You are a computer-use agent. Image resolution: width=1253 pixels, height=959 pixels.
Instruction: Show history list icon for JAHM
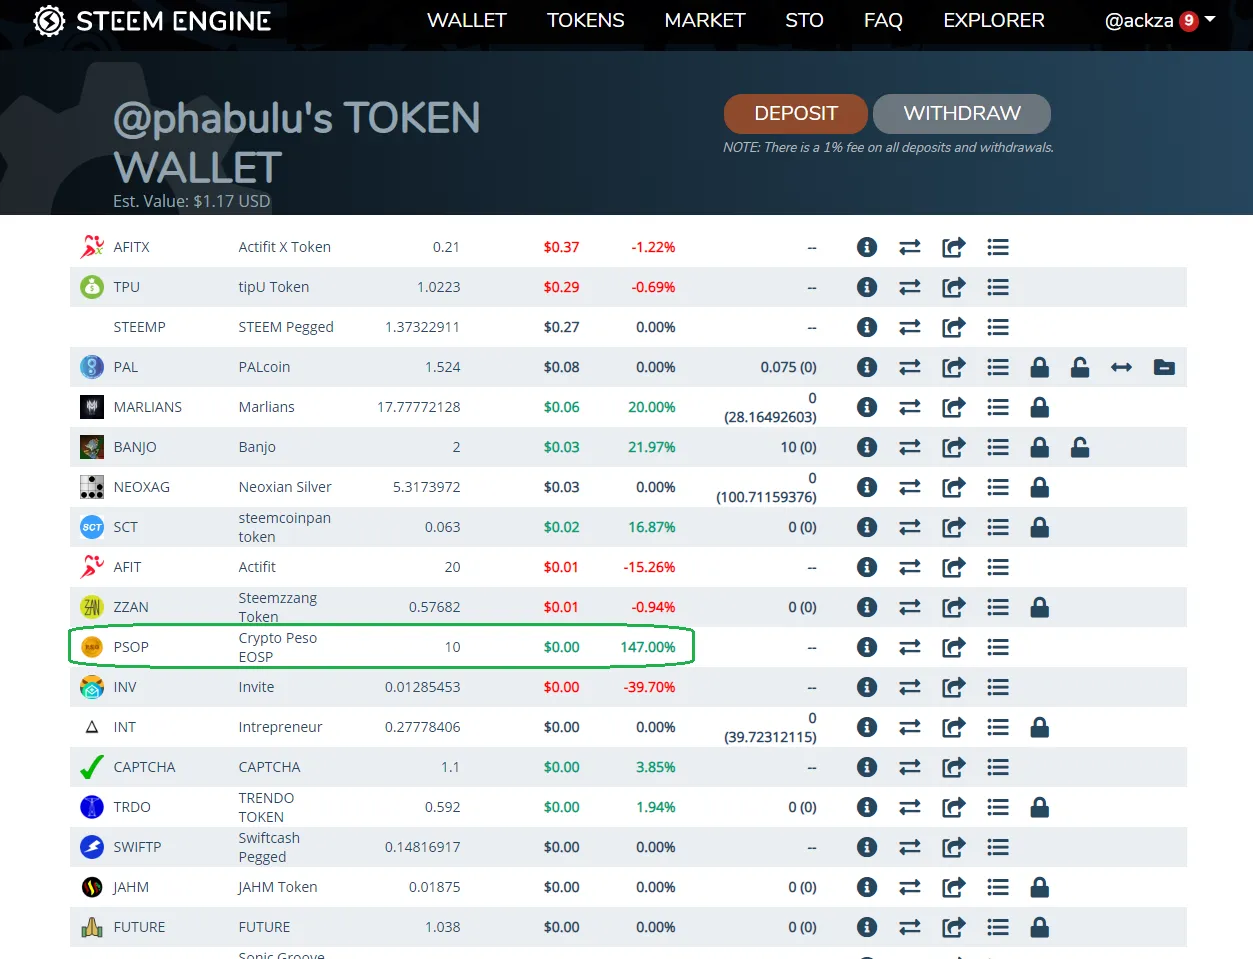[998, 887]
